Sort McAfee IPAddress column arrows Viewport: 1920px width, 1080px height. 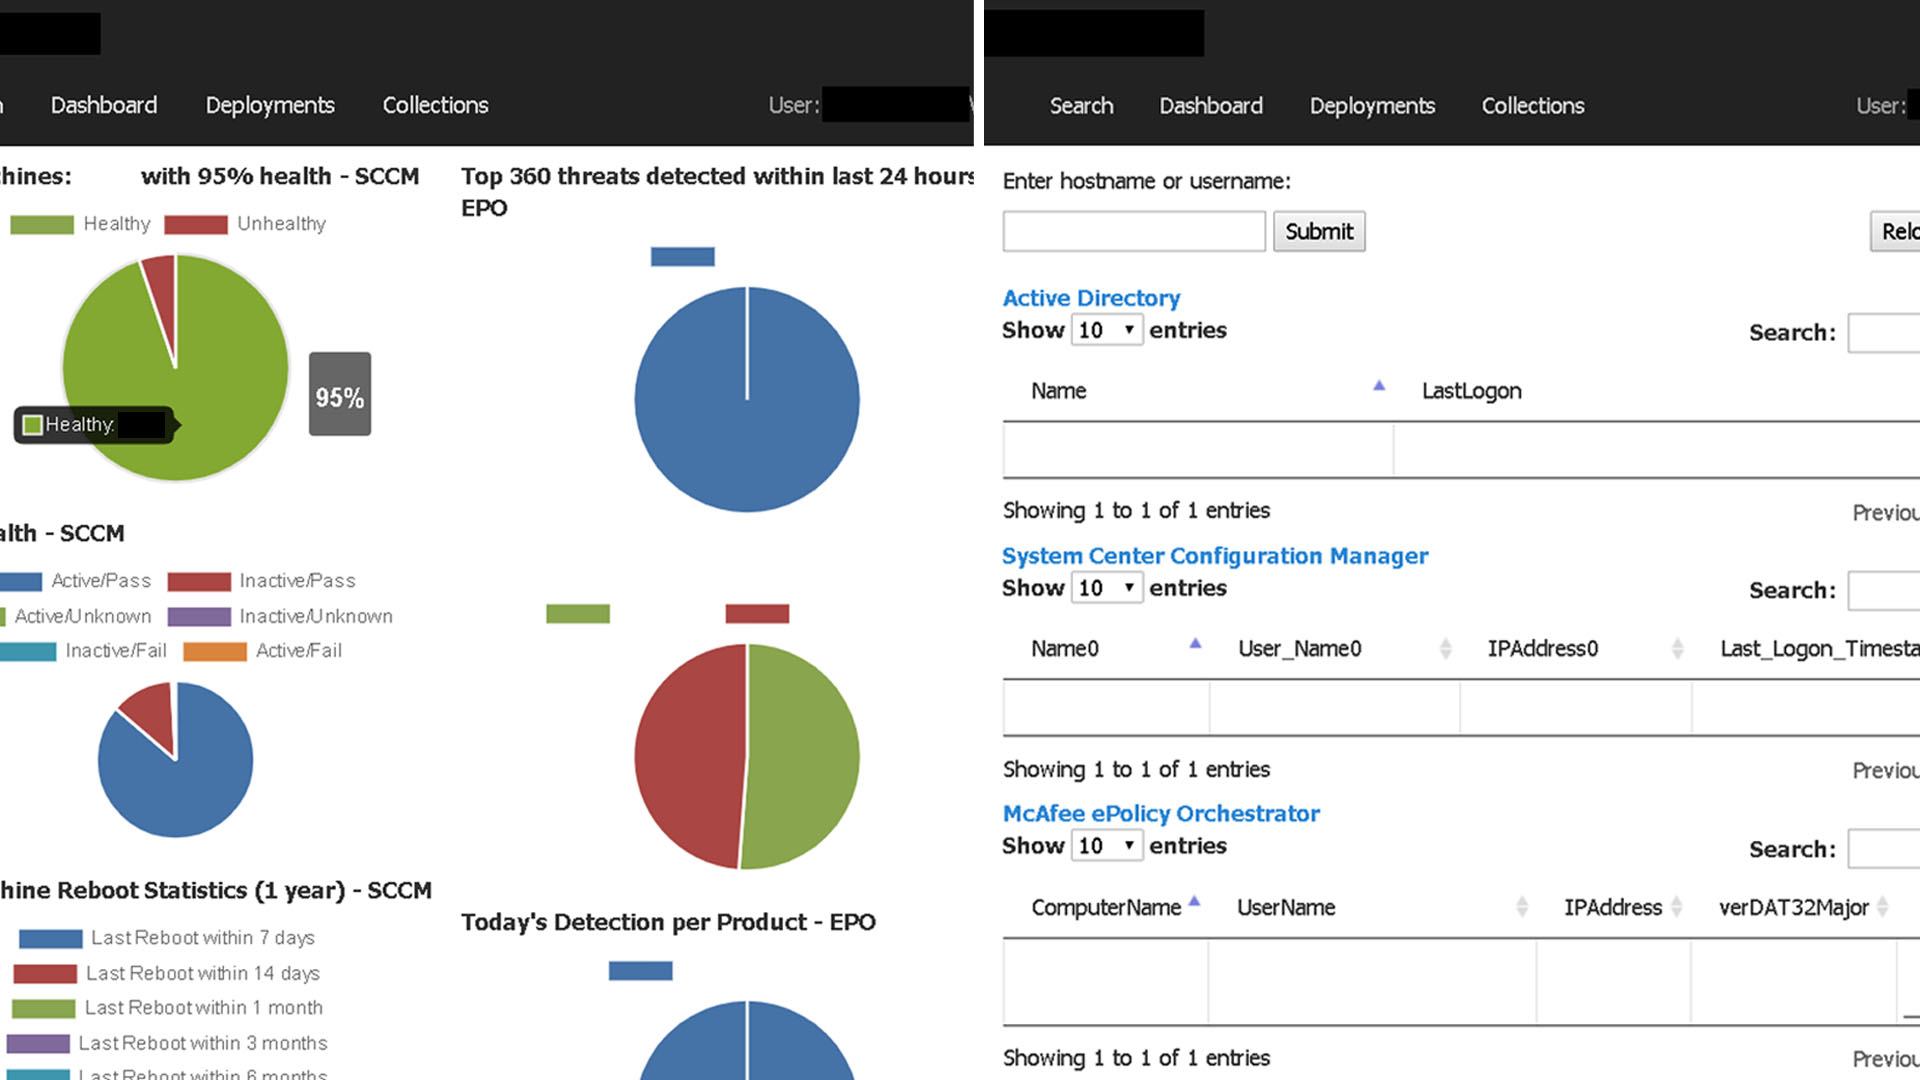[1677, 907]
